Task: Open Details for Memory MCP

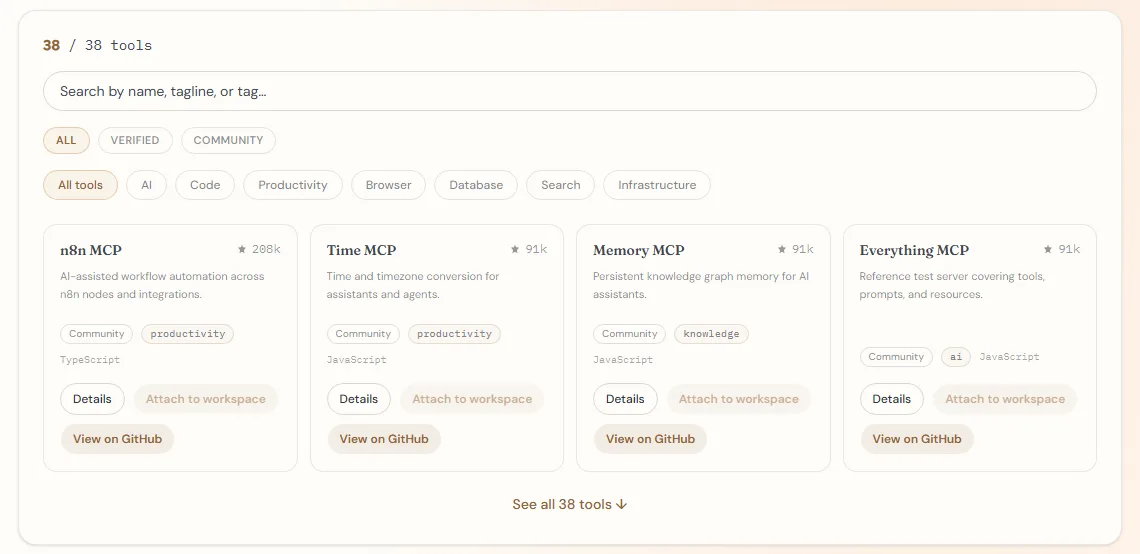Action: pyautogui.click(x=625, y=399)
